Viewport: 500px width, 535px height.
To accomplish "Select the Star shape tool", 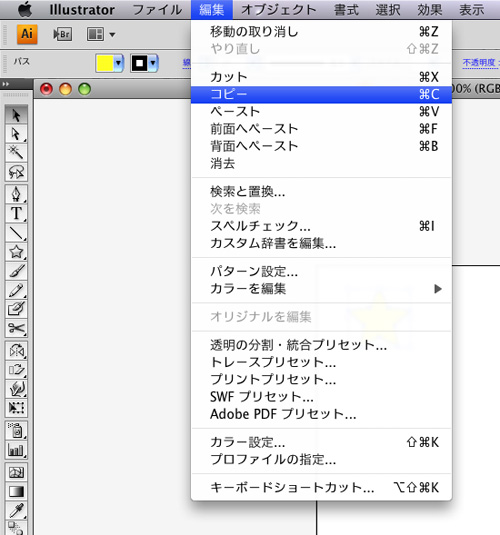I will click(16, 252).
